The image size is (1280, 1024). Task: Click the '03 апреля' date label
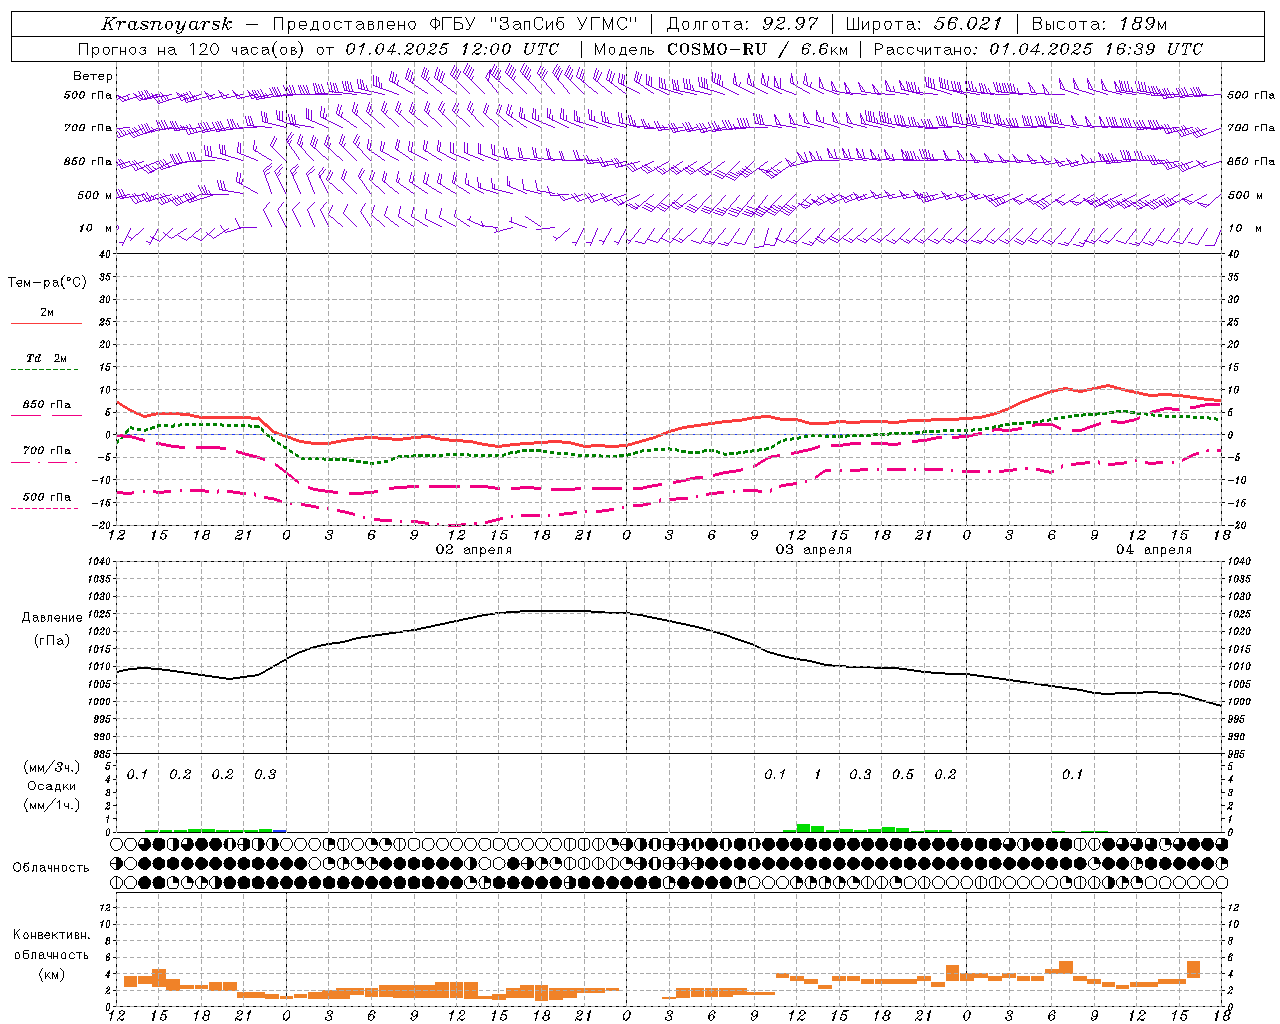click(x=814, y=550)
